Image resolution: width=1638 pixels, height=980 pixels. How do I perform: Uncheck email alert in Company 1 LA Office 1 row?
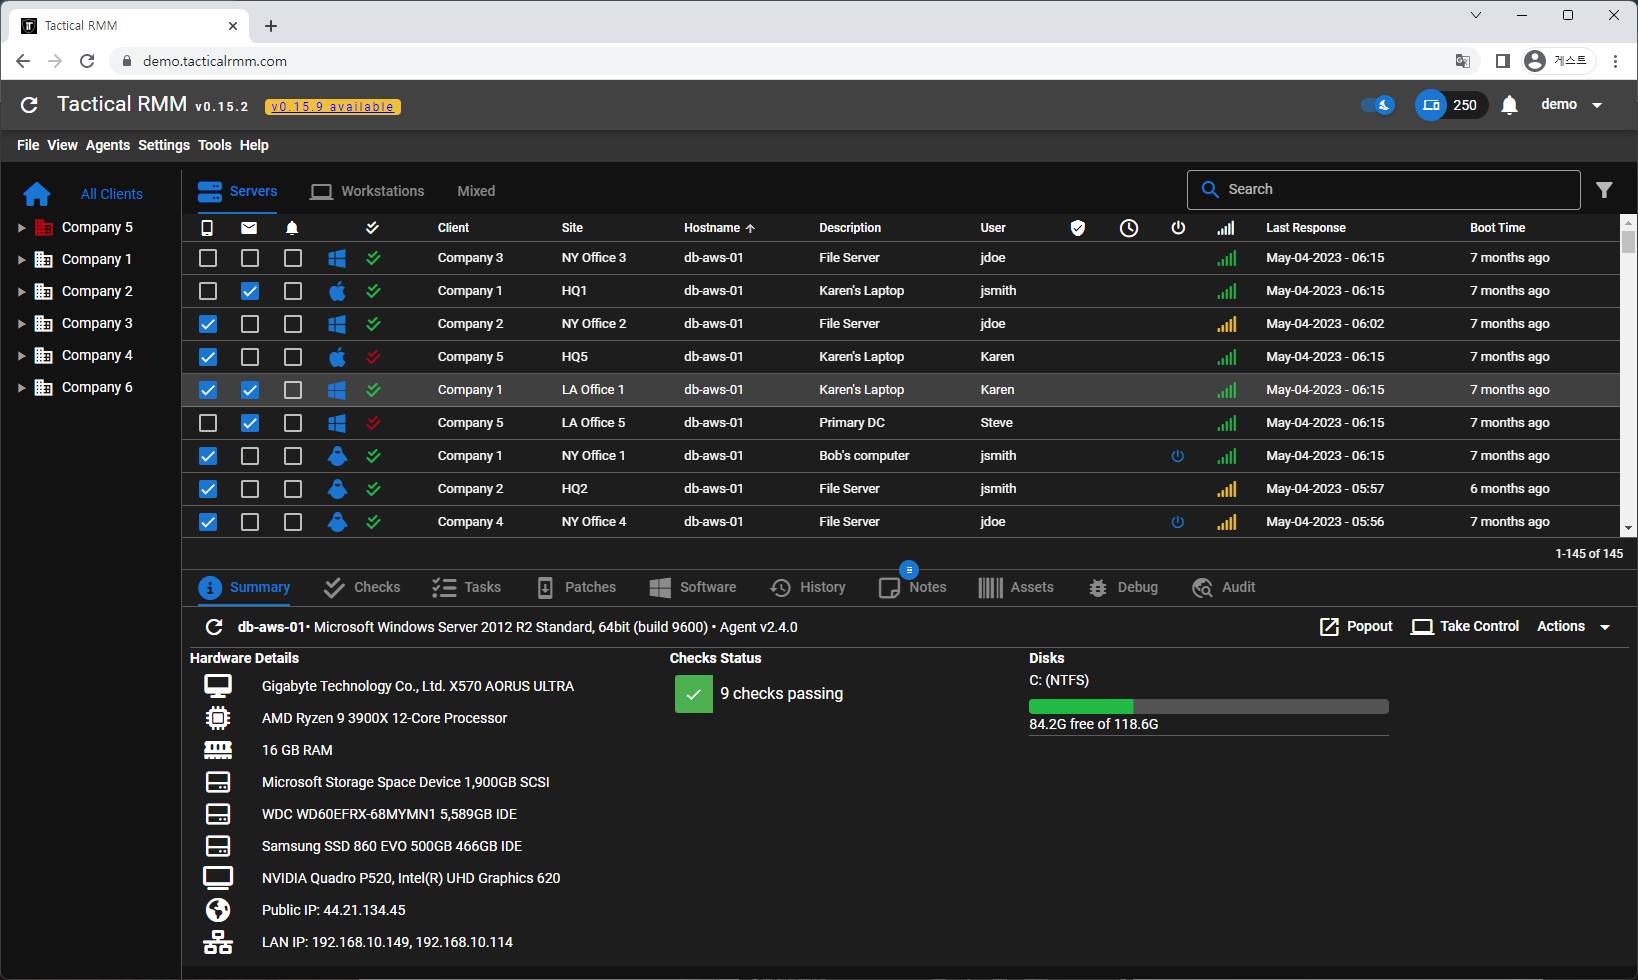click(250, 390)
